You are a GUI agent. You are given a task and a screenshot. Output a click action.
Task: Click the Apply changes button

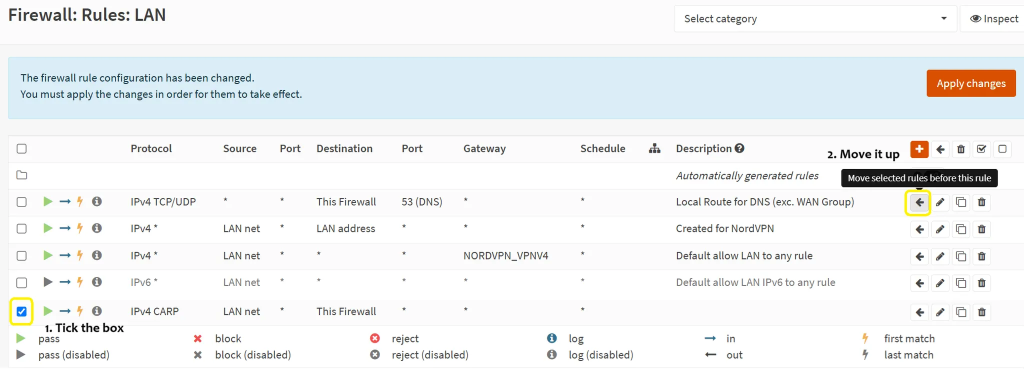tap(971, 84)
